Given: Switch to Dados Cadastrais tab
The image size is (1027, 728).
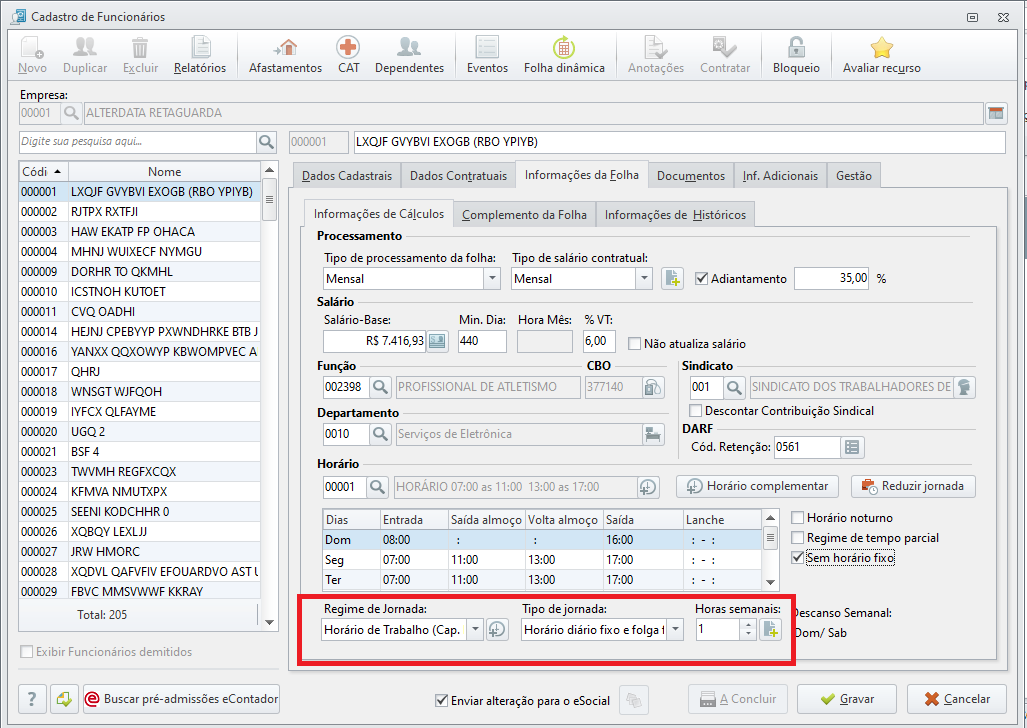Looking at the screenshot, I should pyautogui.click(x=347, y=176).
